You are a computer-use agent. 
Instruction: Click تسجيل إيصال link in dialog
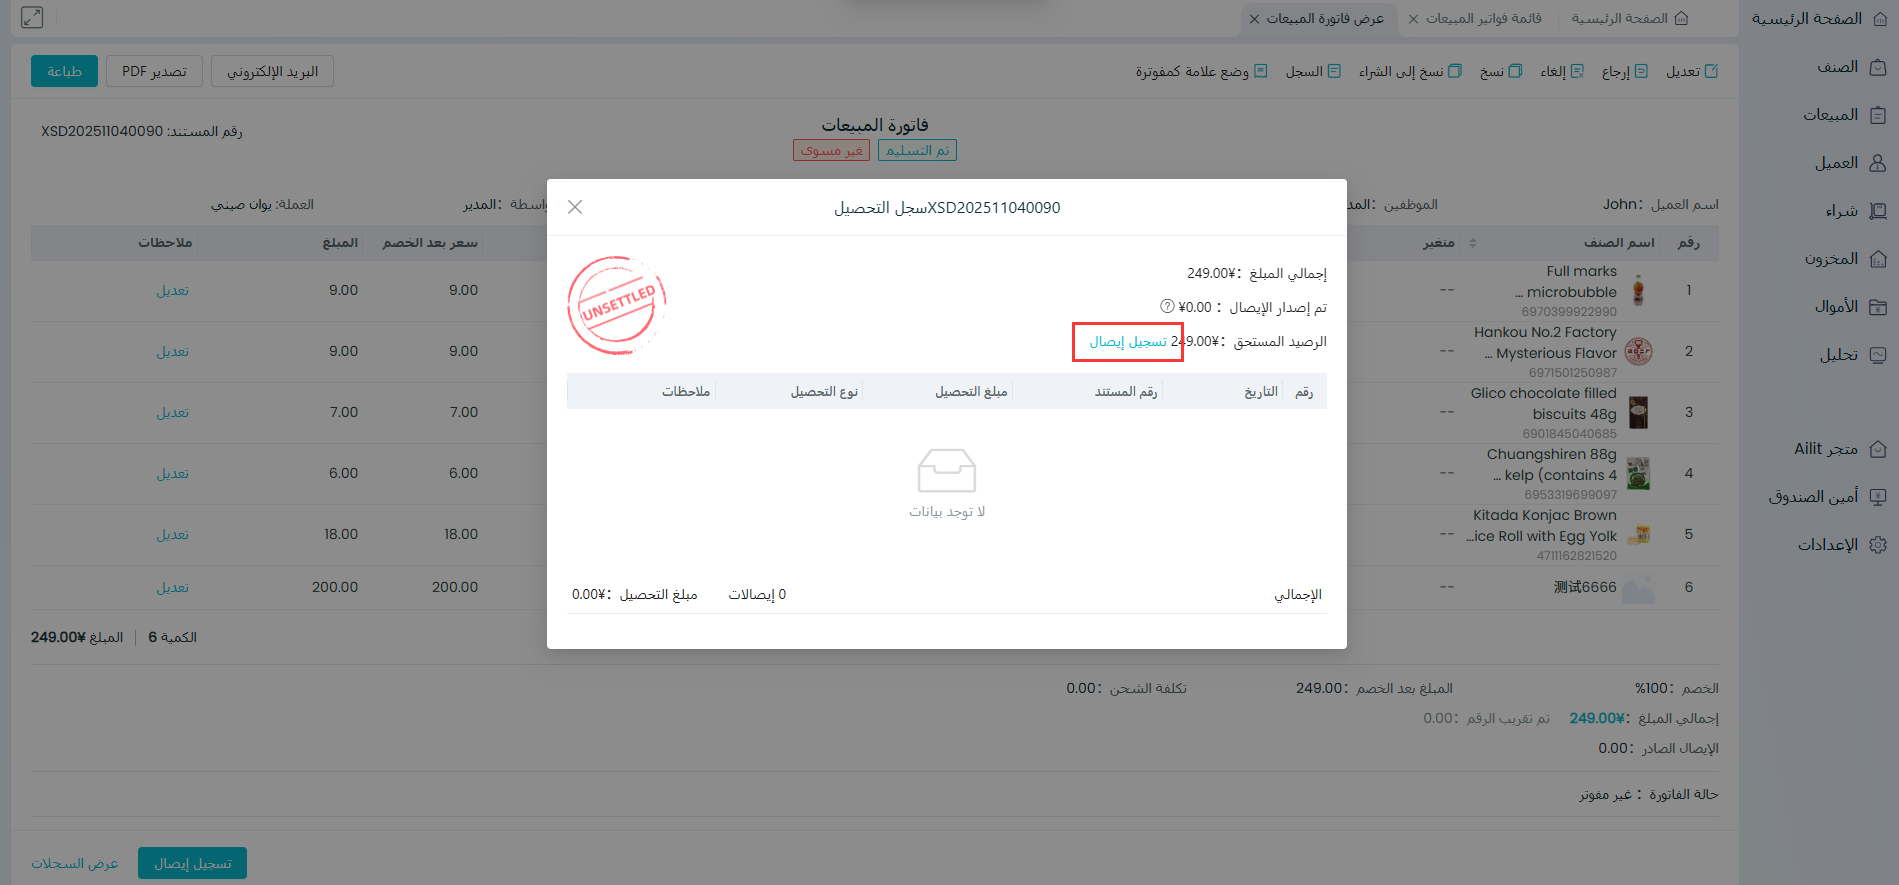pyautogui.click(x=1128, y=342)
